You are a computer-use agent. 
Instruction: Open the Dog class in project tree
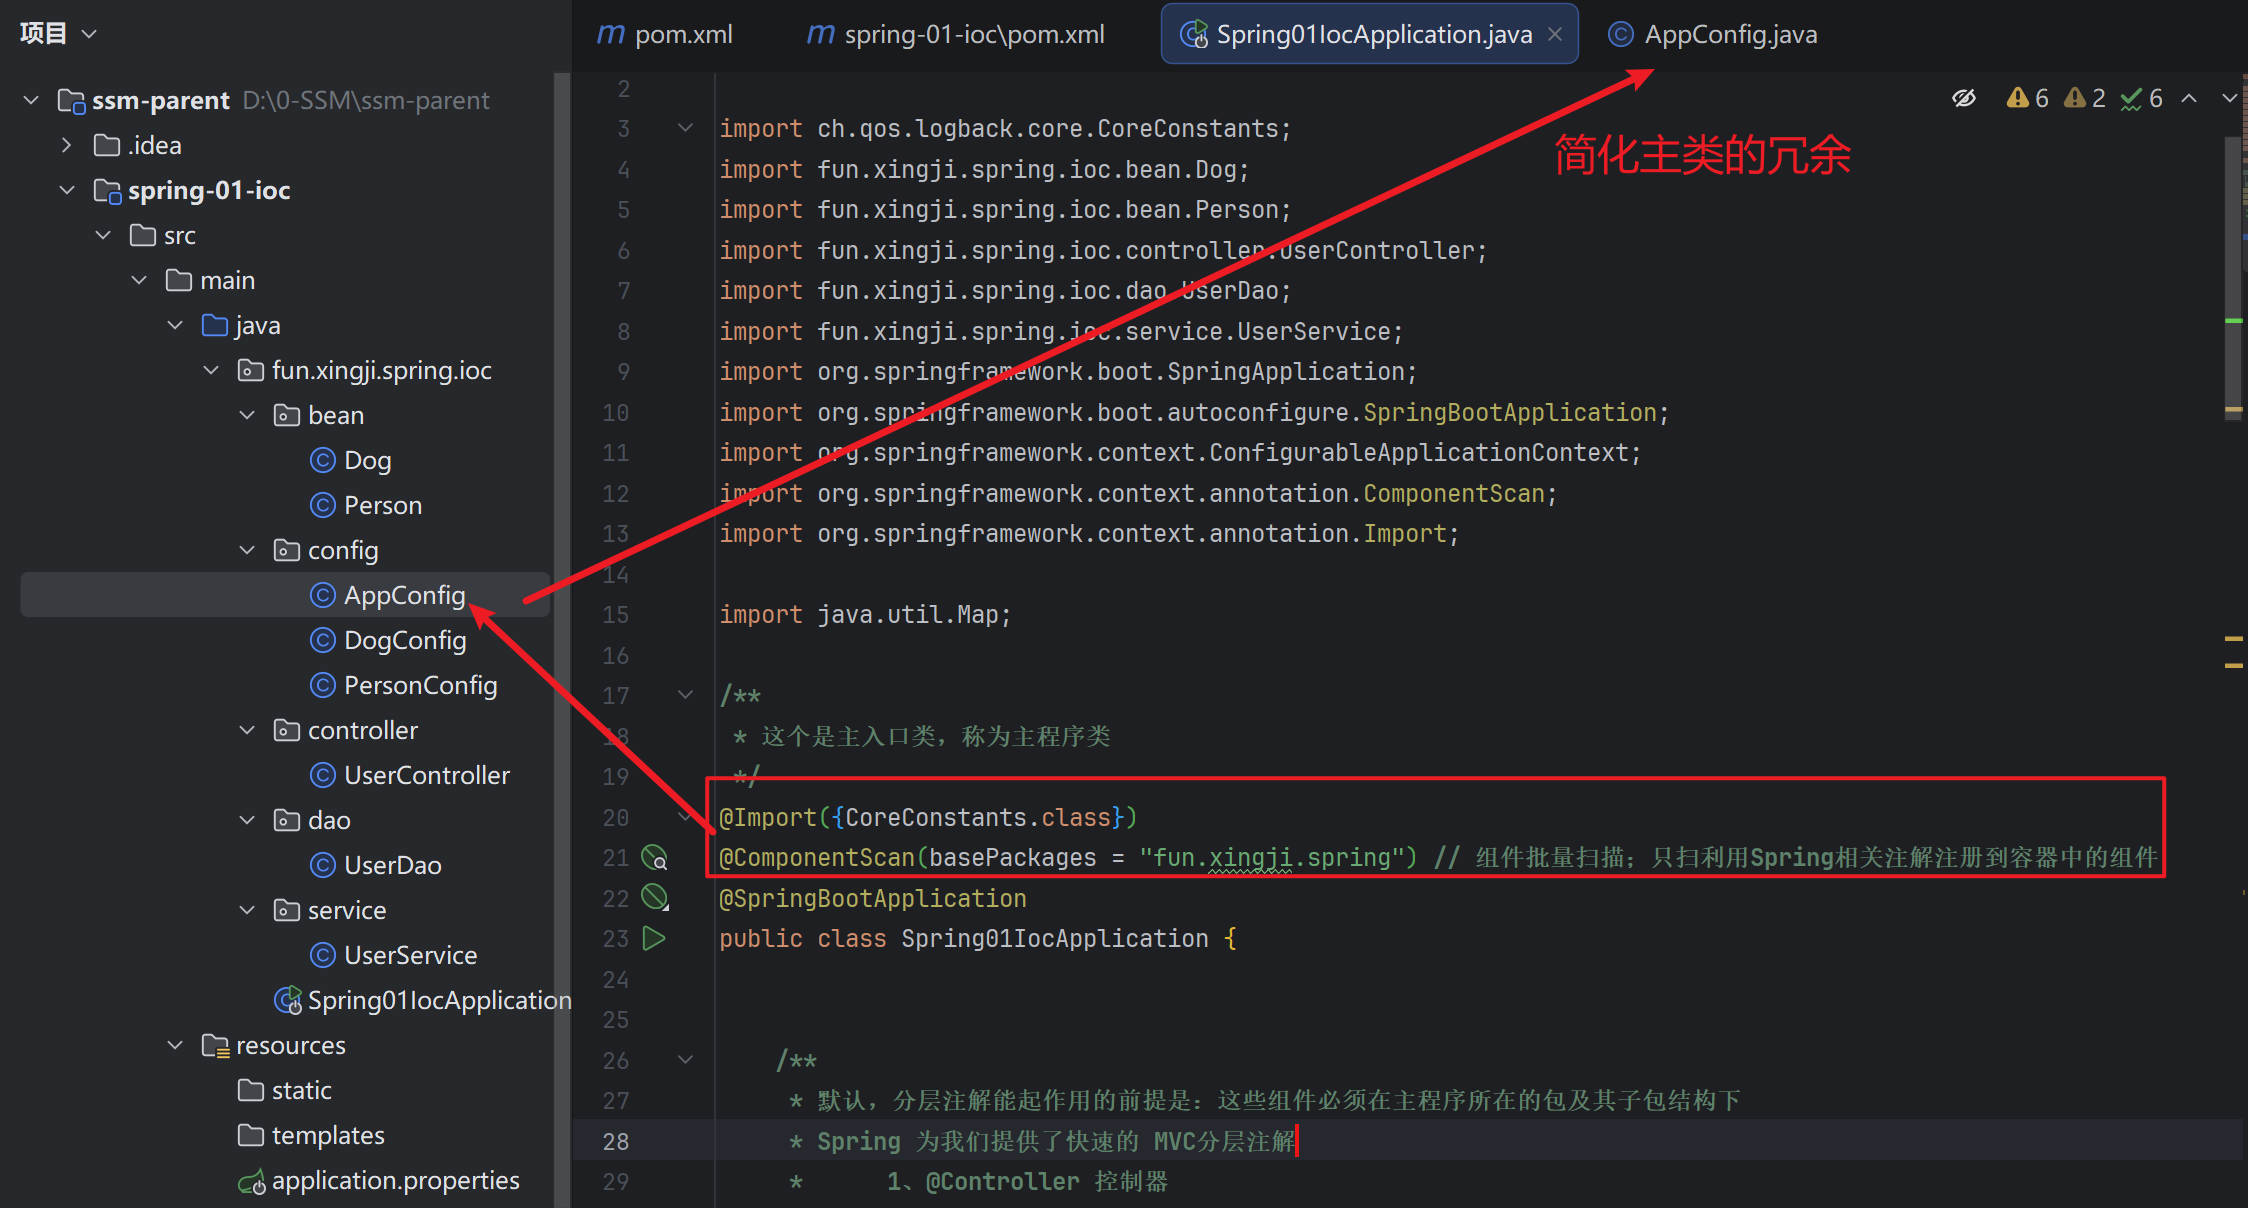click(367, 460)
